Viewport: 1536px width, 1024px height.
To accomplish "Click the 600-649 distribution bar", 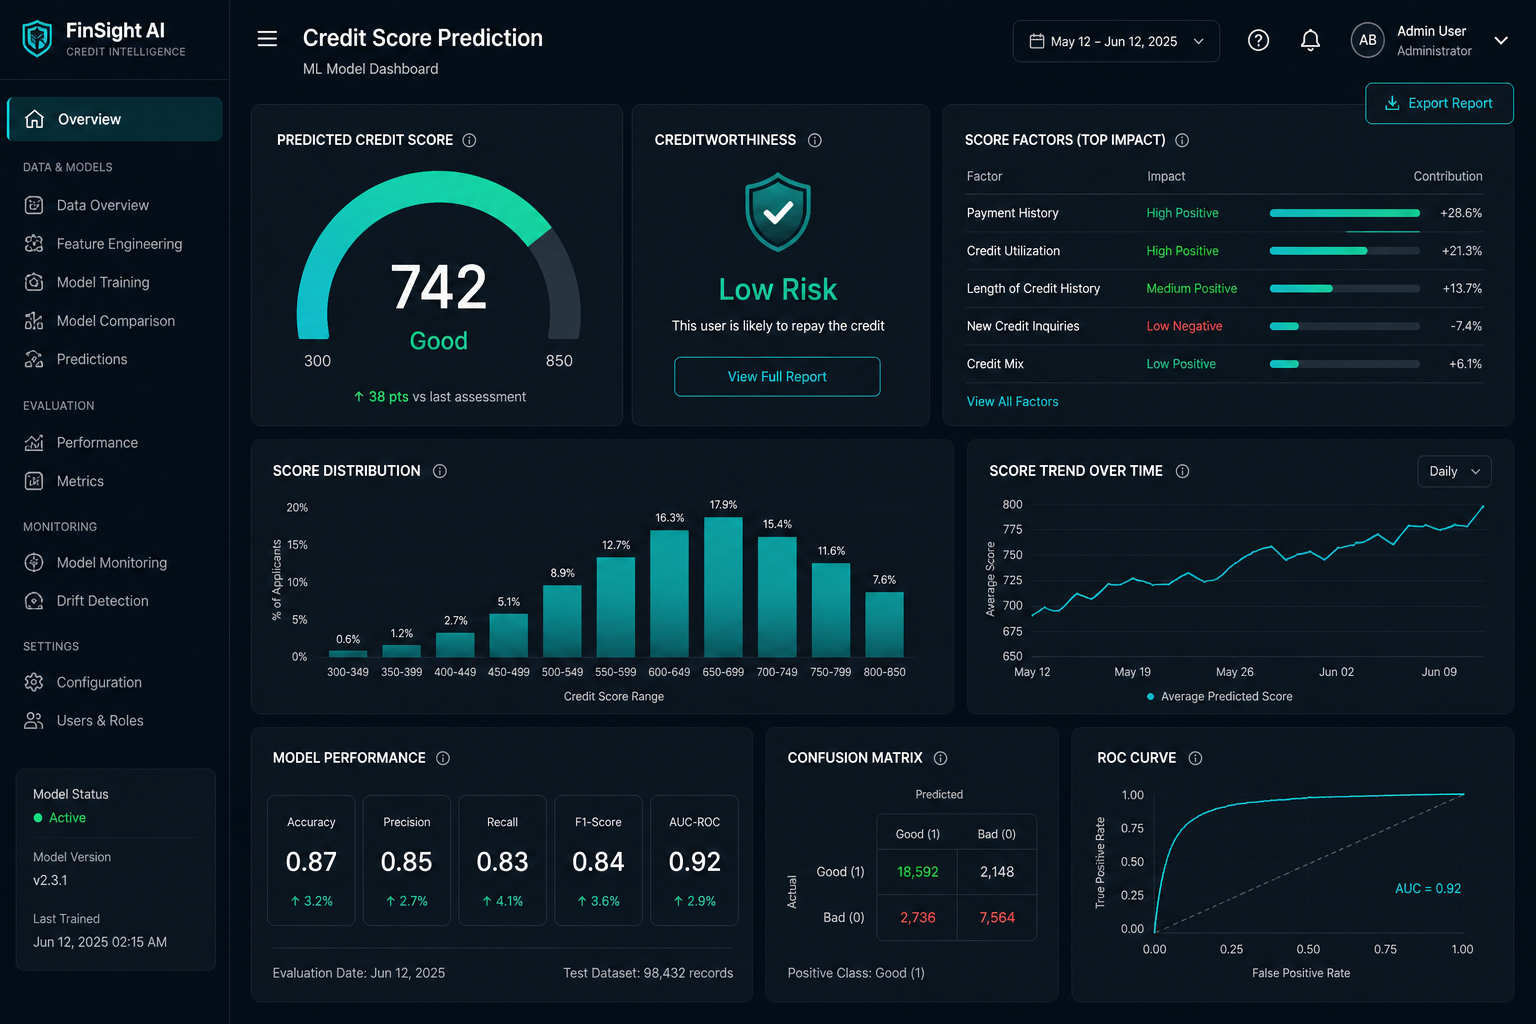I will 669,593.
